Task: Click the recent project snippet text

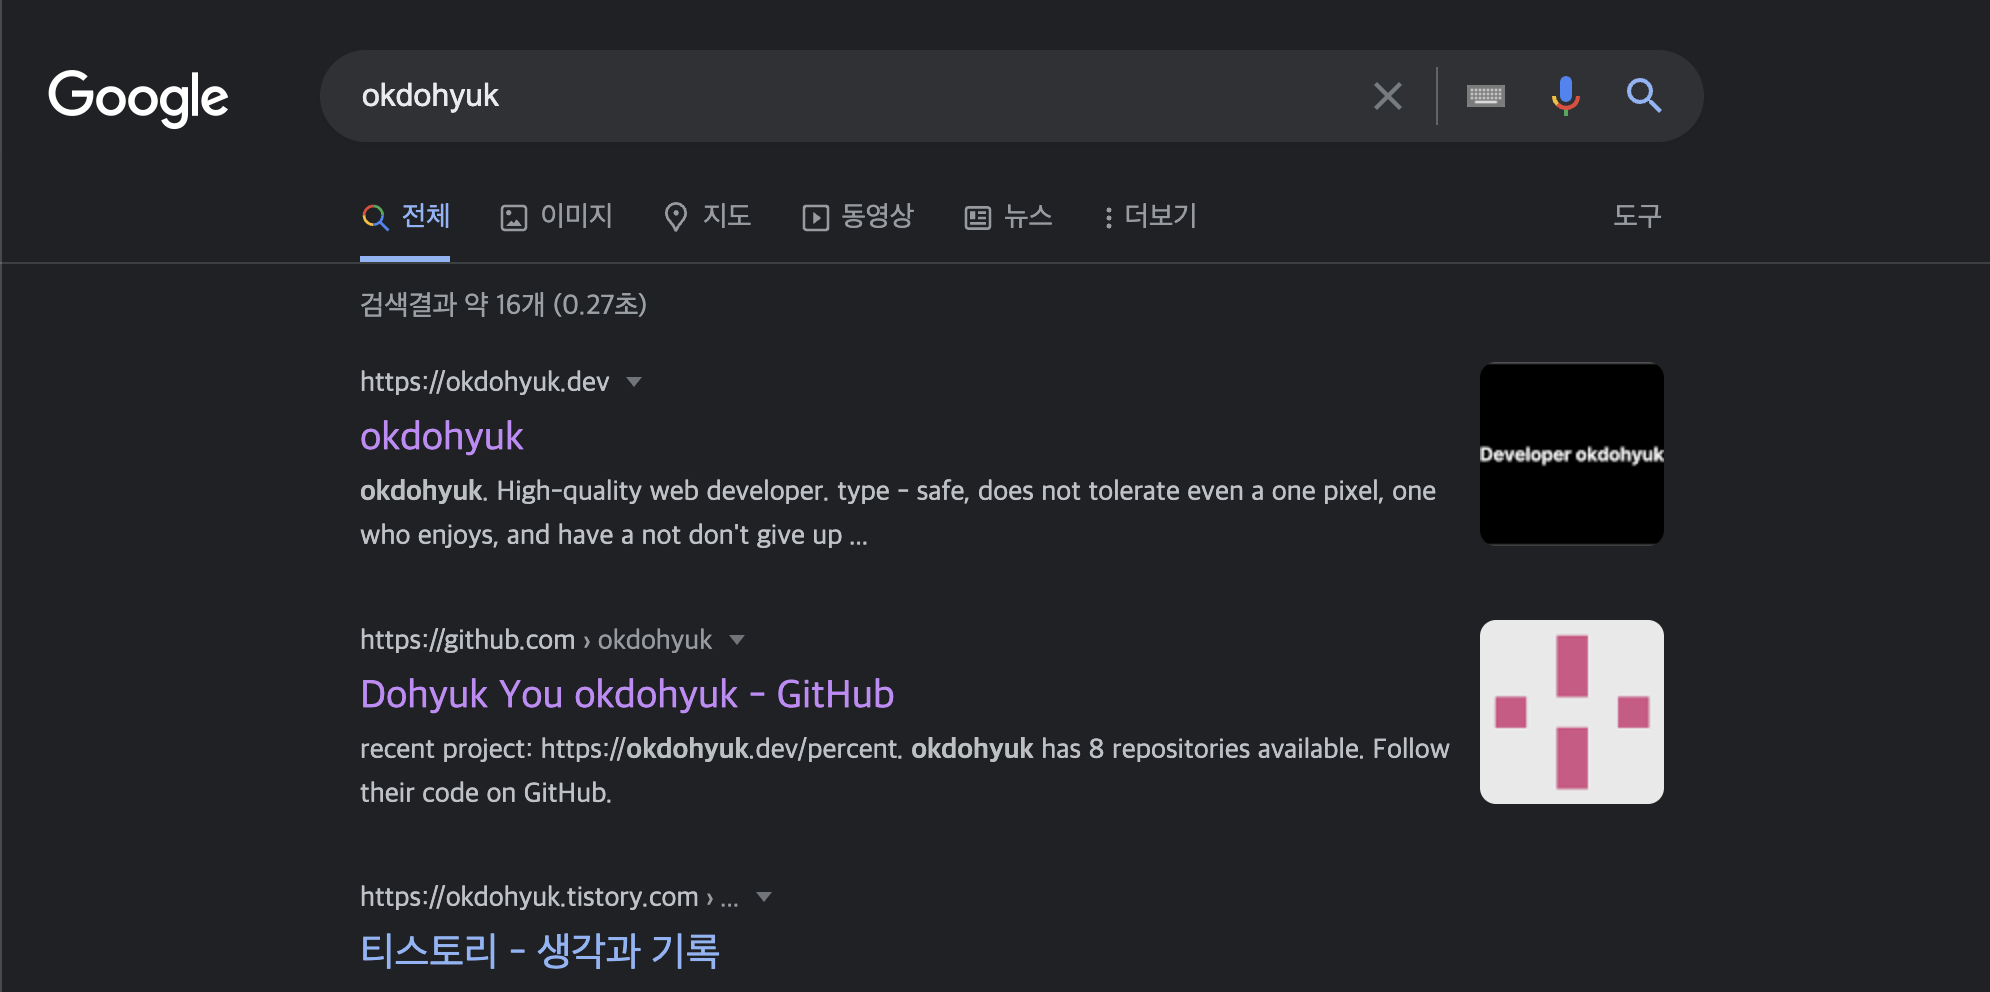Action: tap(904, 771)
